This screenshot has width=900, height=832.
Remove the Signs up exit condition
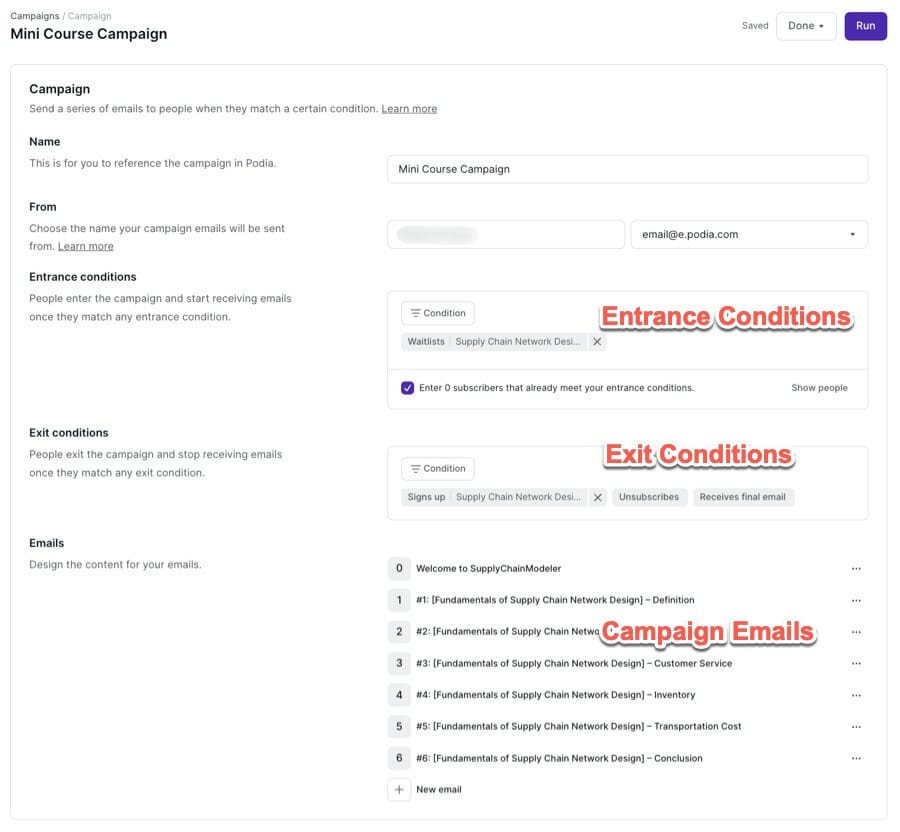pyautogui.click(x=598, y=497)
